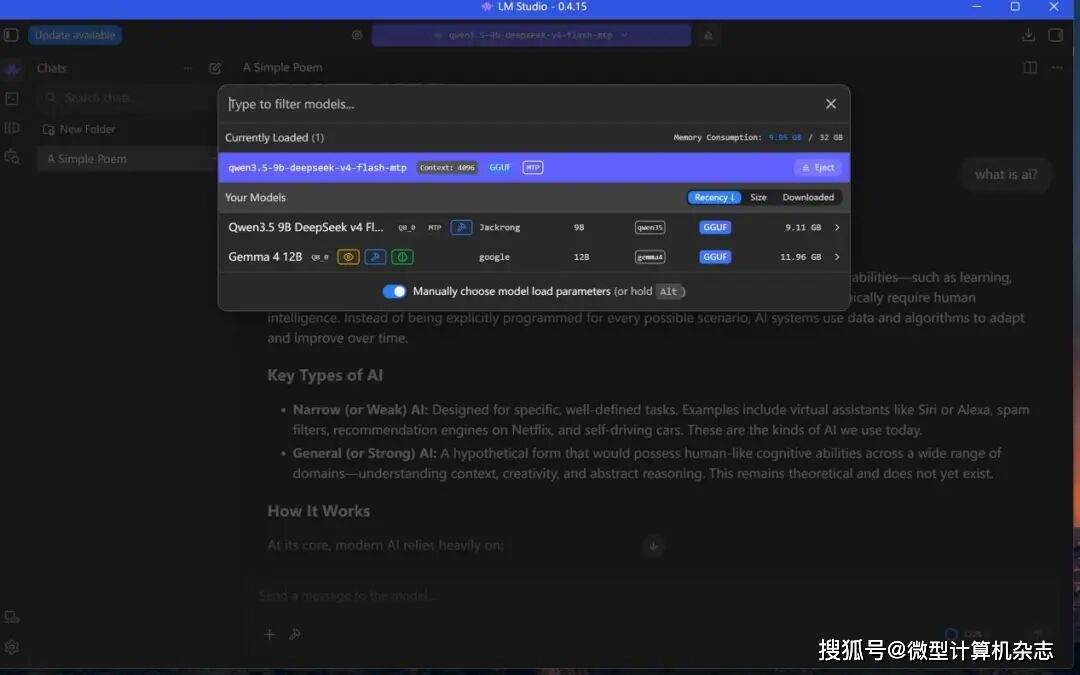The height and width of the screenshot is (675, 1080).
Task: Open the app Settings gear icon
Action: (x=12, y=647)
